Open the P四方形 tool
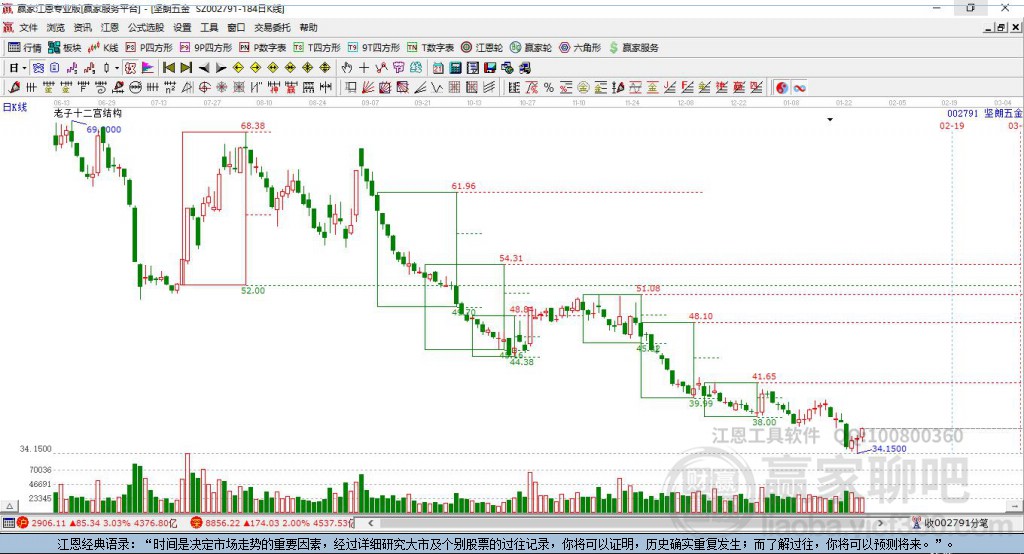 tap(149, 48)
